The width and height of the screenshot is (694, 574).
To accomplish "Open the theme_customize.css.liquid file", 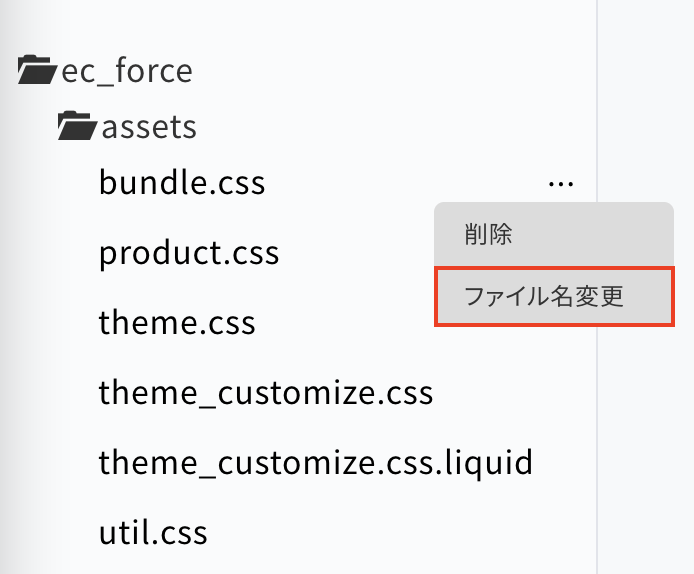I will 316,463.
